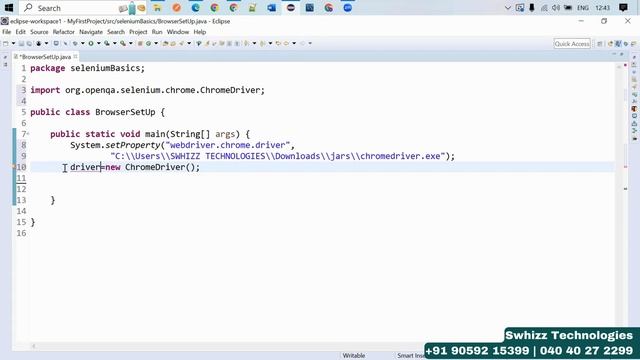Click the Windows Start button
This screenshot has height=360, width=640.
click(x=9, y=8)
